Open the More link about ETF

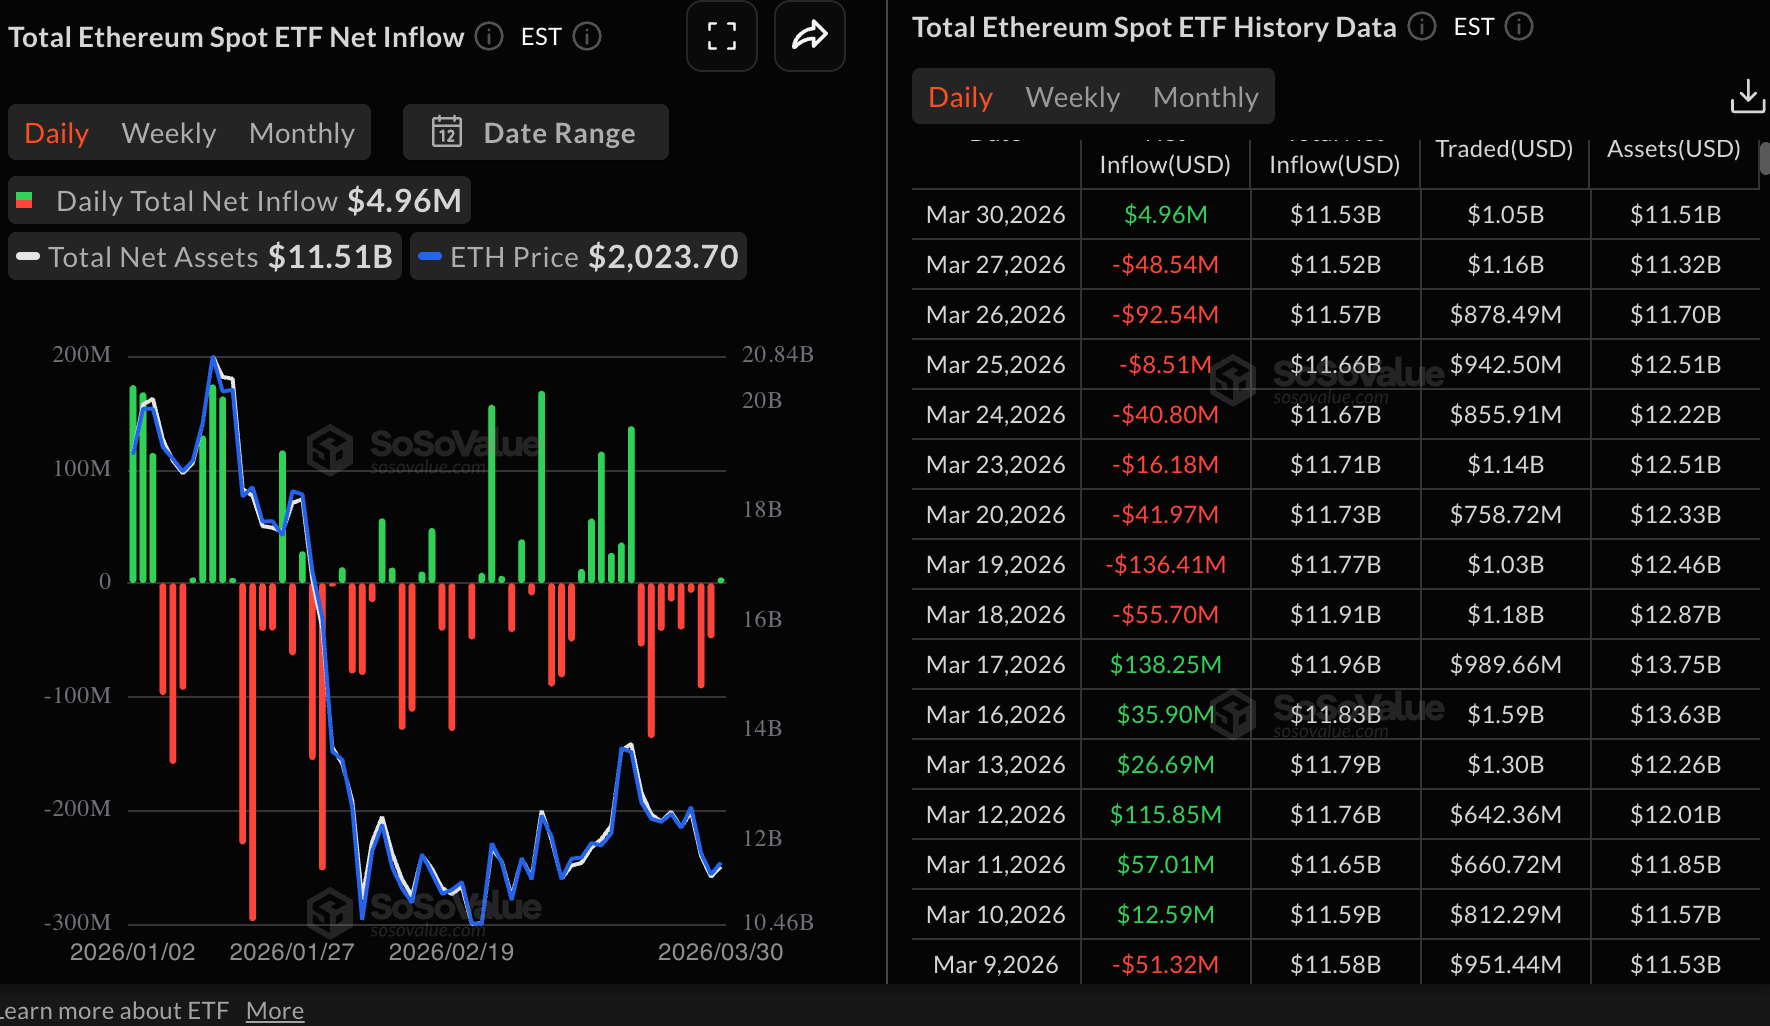click(275, 1011)
